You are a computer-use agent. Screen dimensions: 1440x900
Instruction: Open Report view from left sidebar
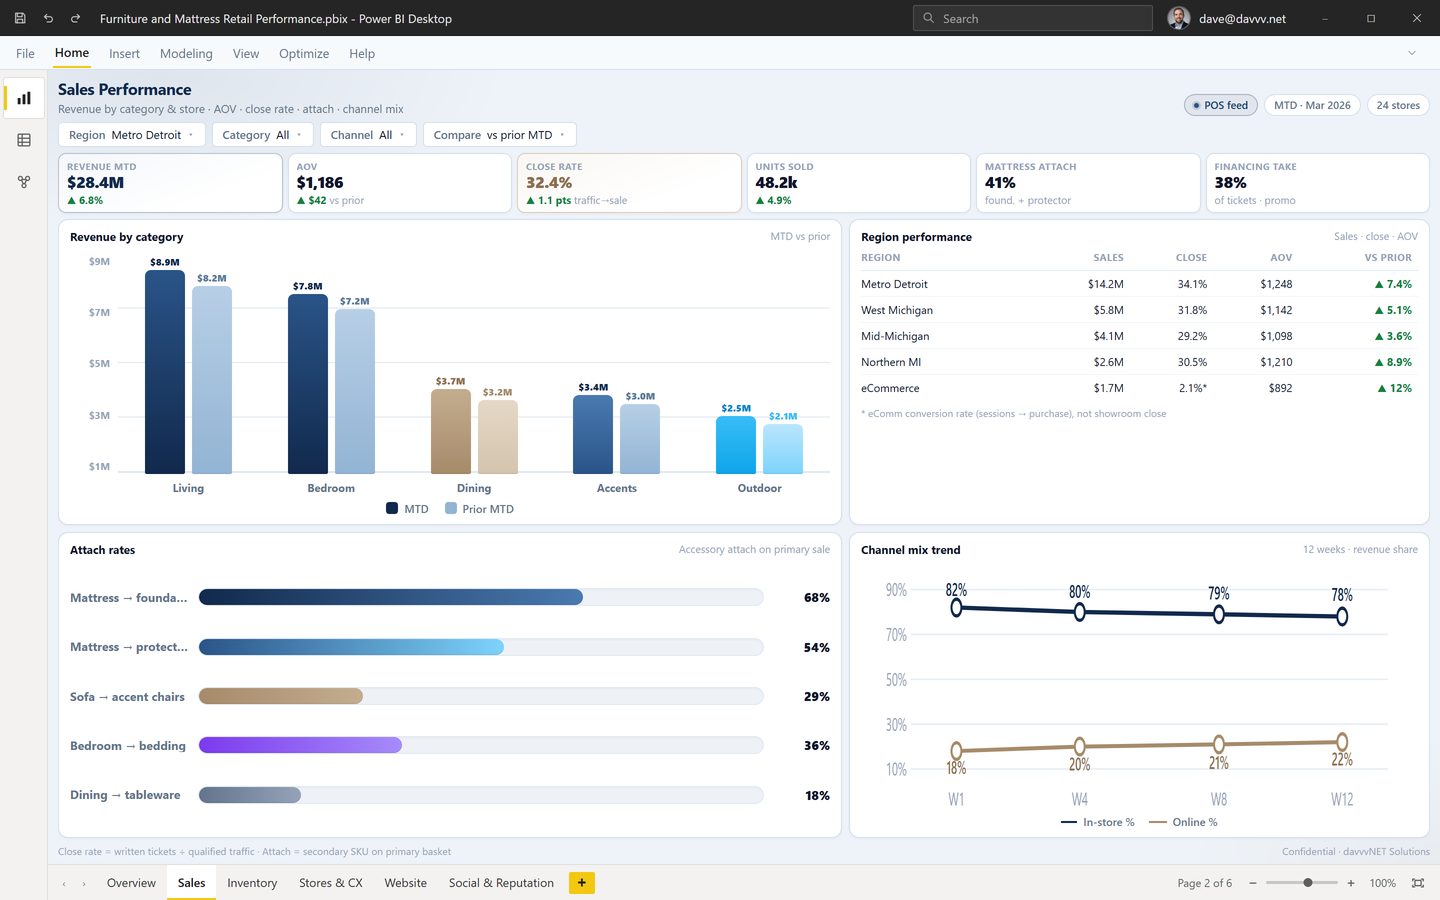24,98
